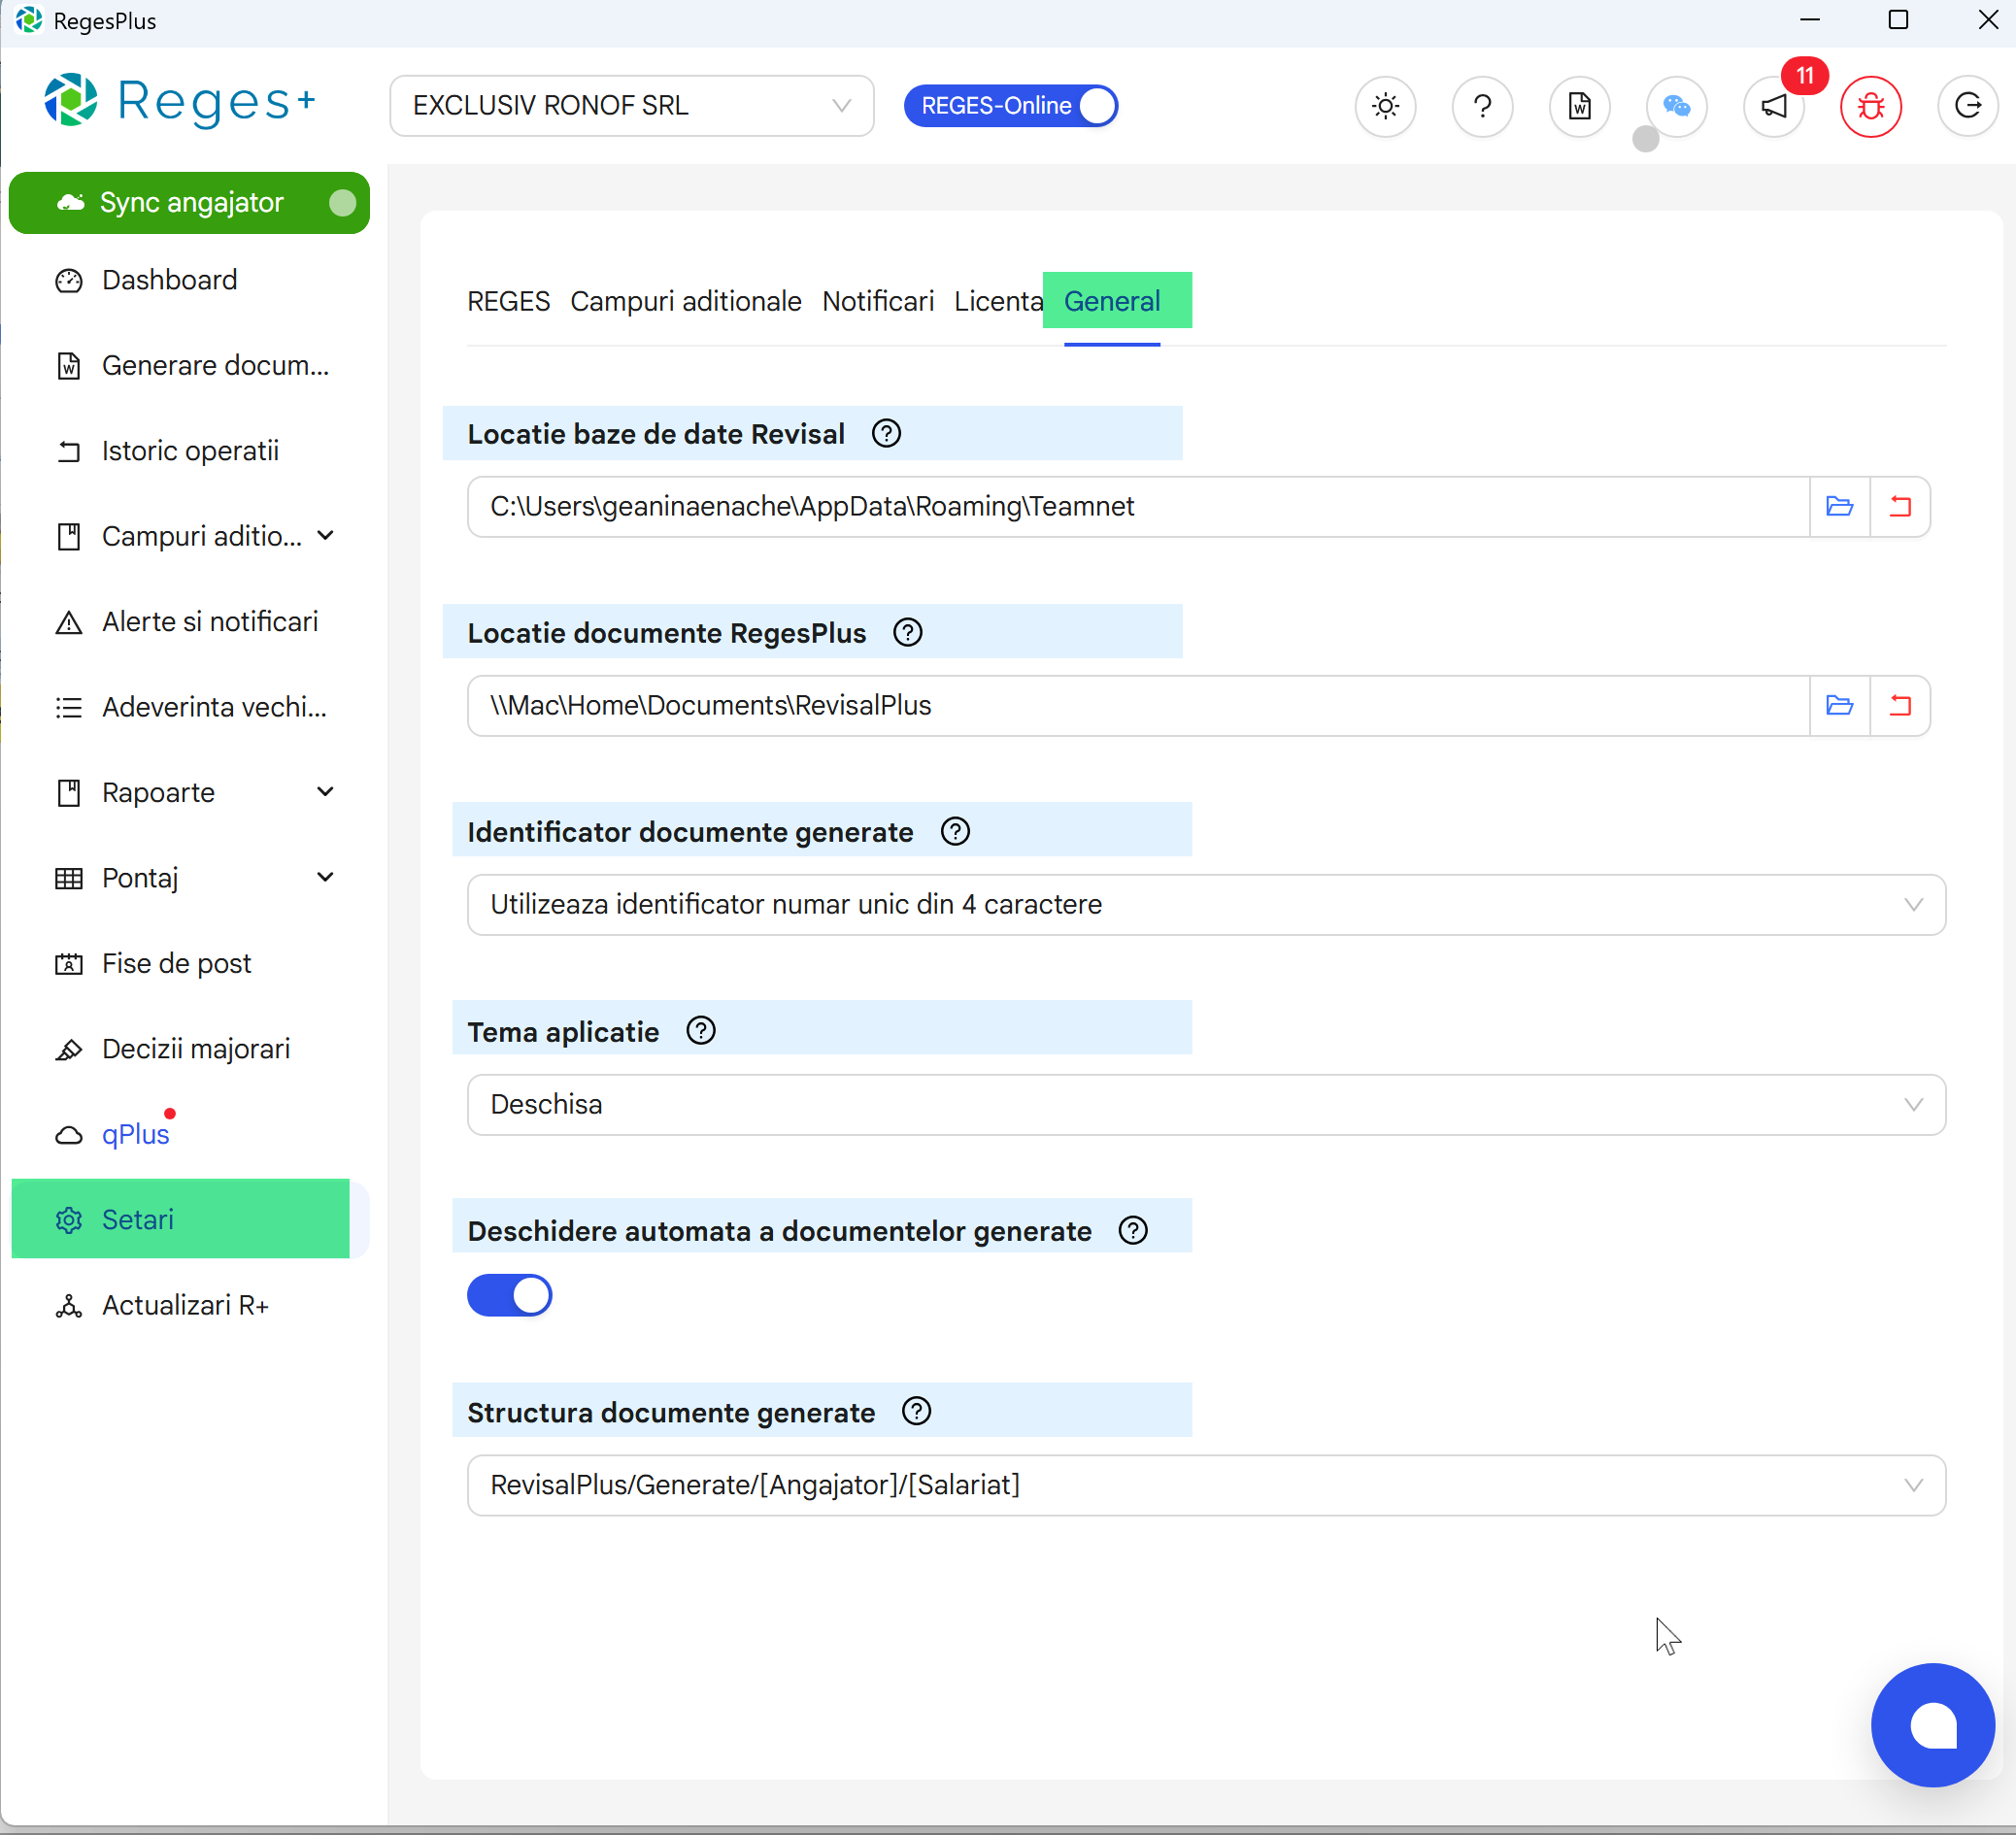The image size is (2016, 1835).
Task: Report a bug using the red bug icon
Action: click(1870, 107)
